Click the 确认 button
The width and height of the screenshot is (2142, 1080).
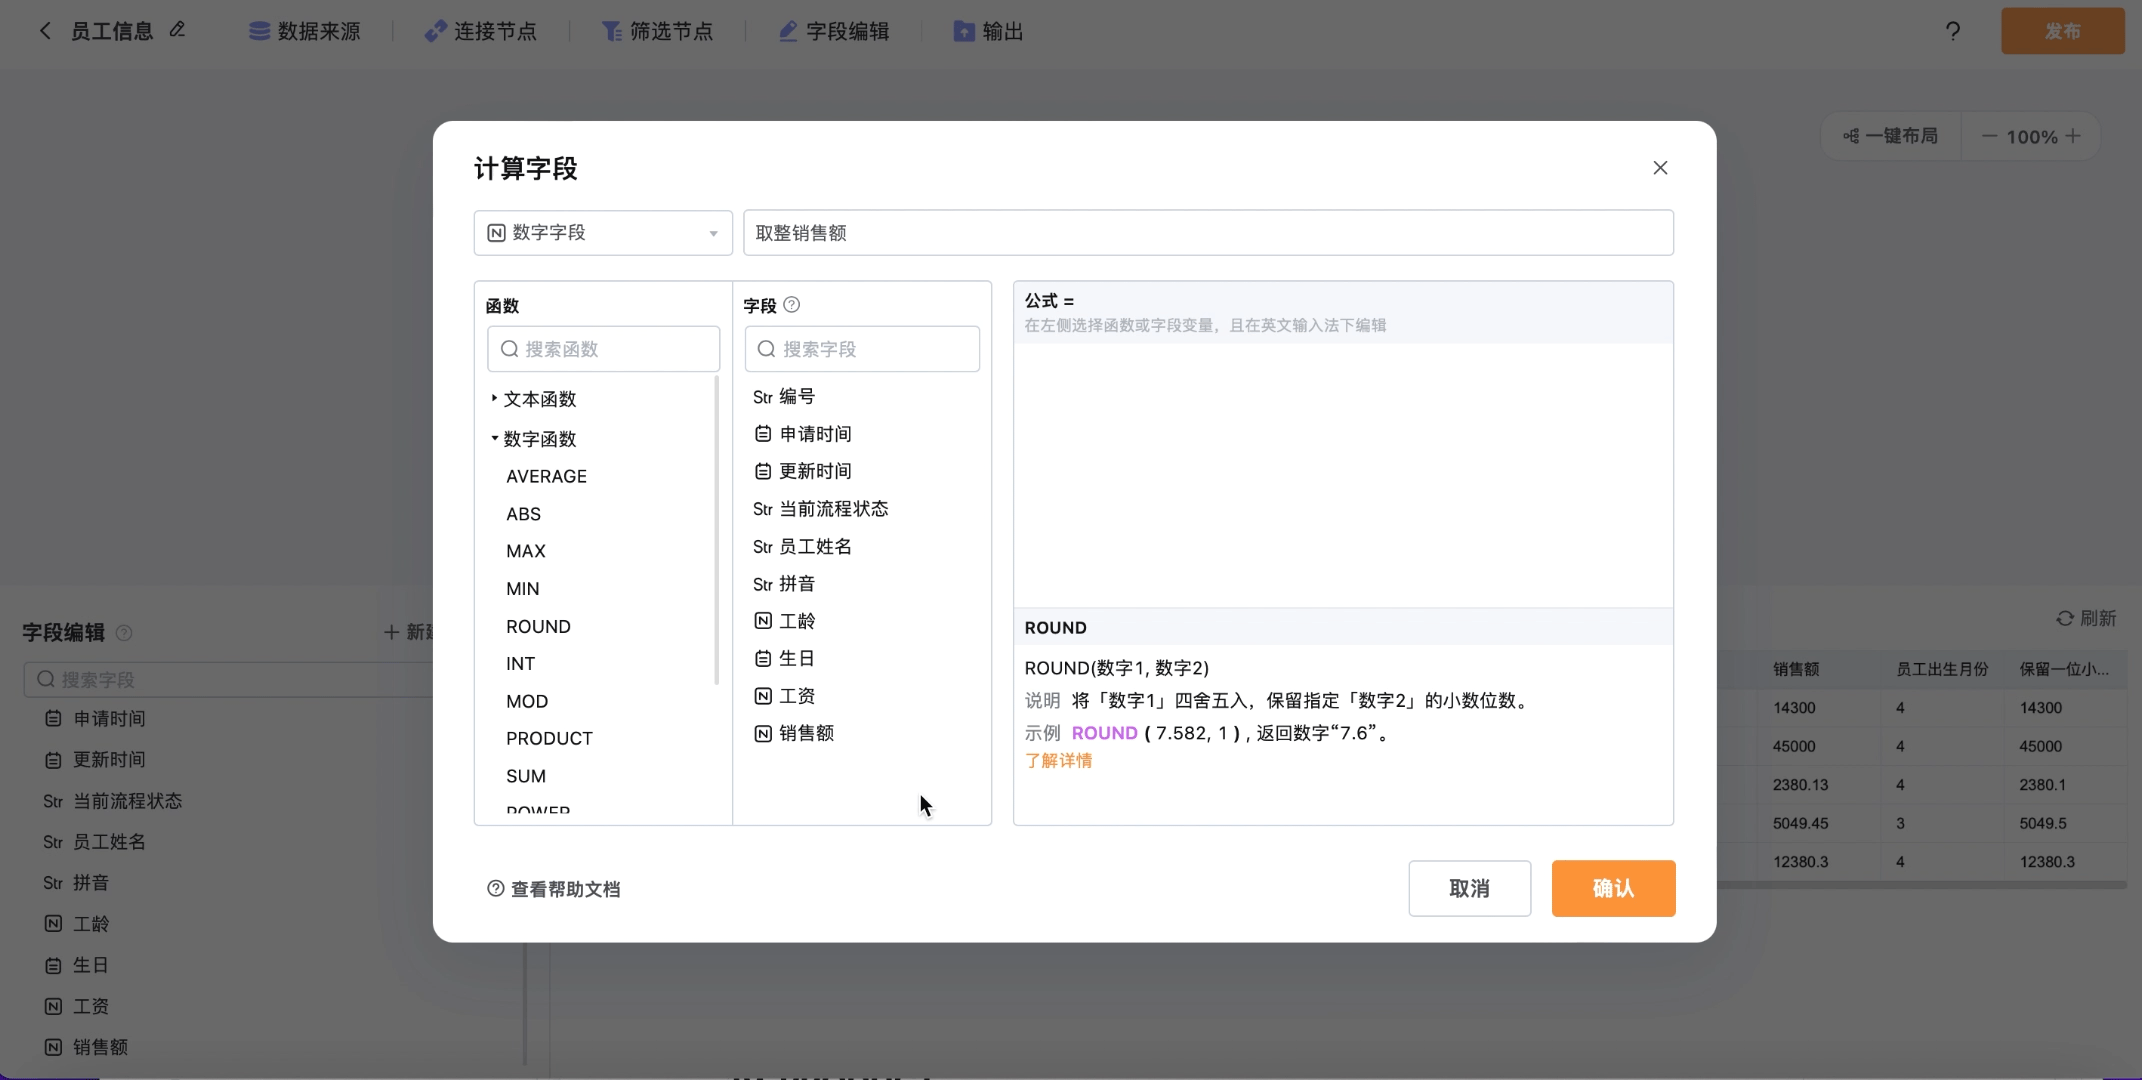click(1613, 888)
